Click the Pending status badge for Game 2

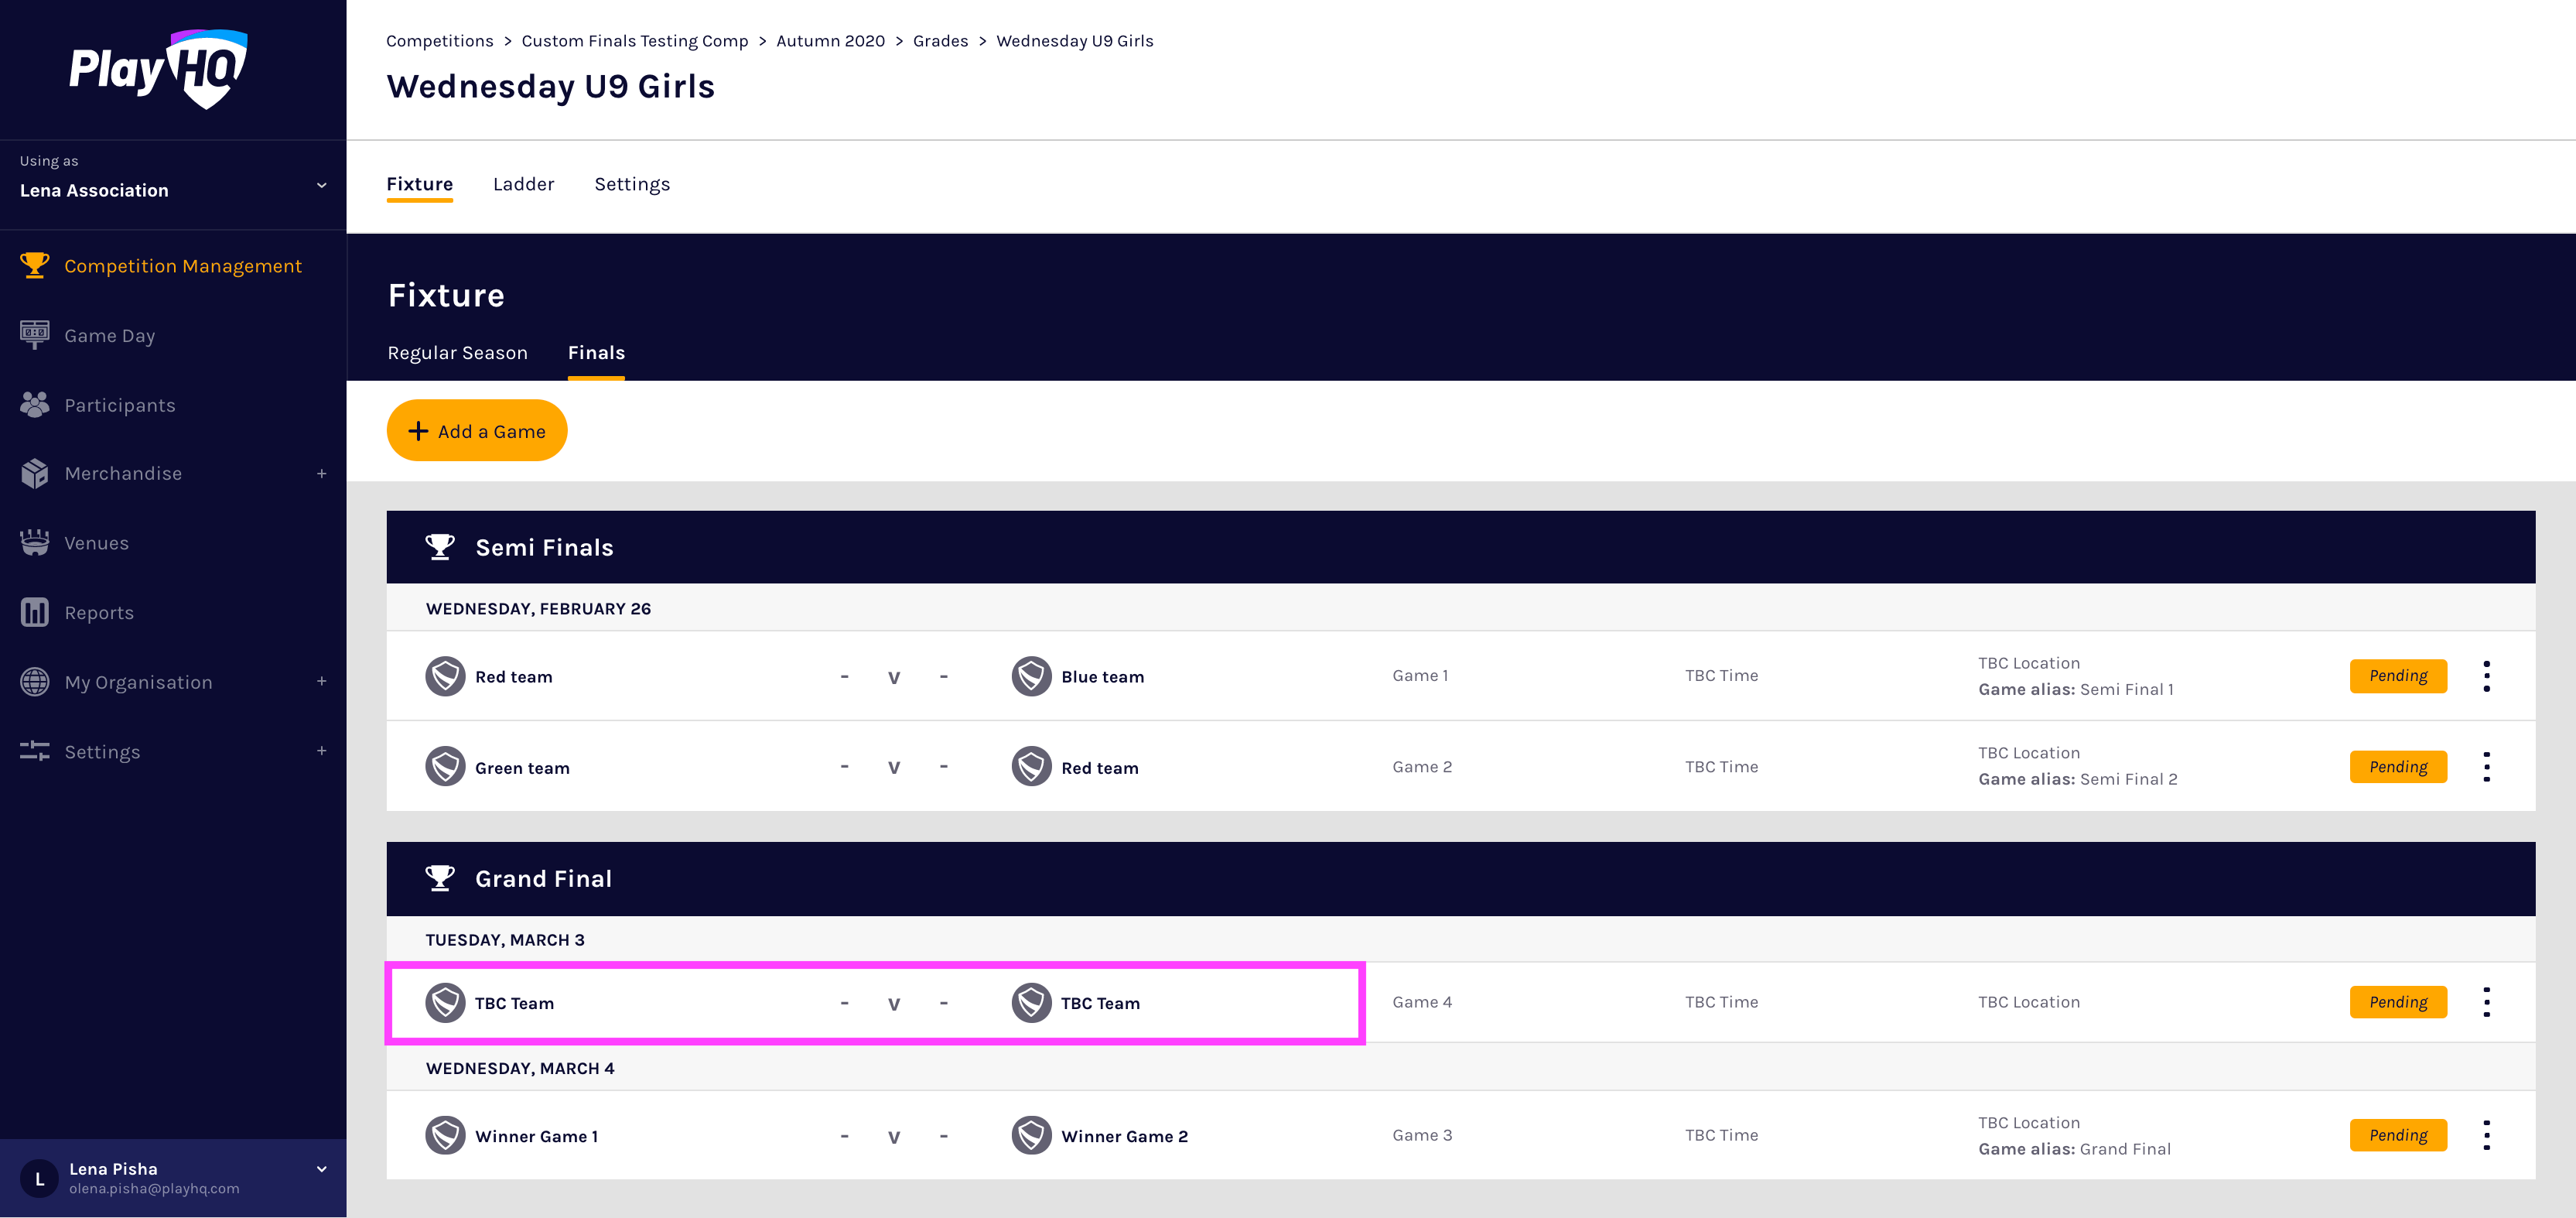pos(2397,767)
